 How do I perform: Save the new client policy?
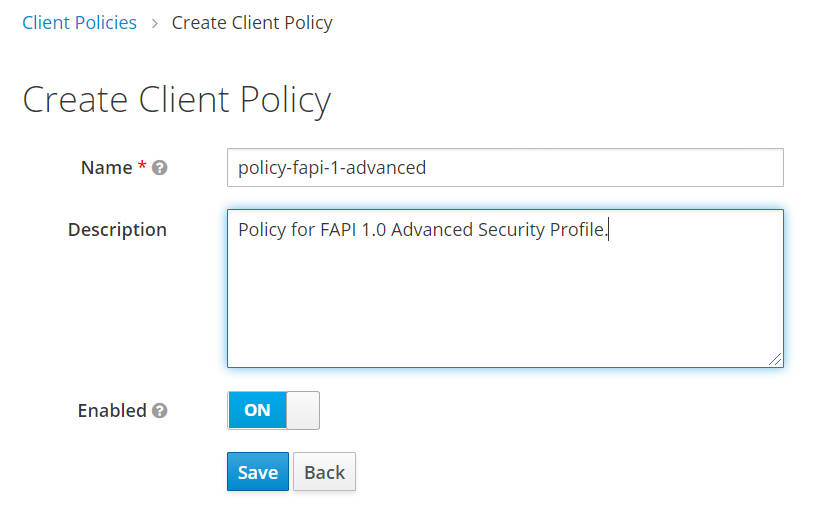[x=258, y=472]
